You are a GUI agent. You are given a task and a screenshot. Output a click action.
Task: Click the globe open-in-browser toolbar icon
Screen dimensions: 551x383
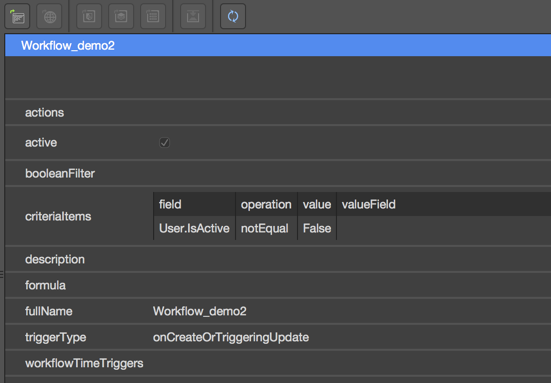point(49,16)
